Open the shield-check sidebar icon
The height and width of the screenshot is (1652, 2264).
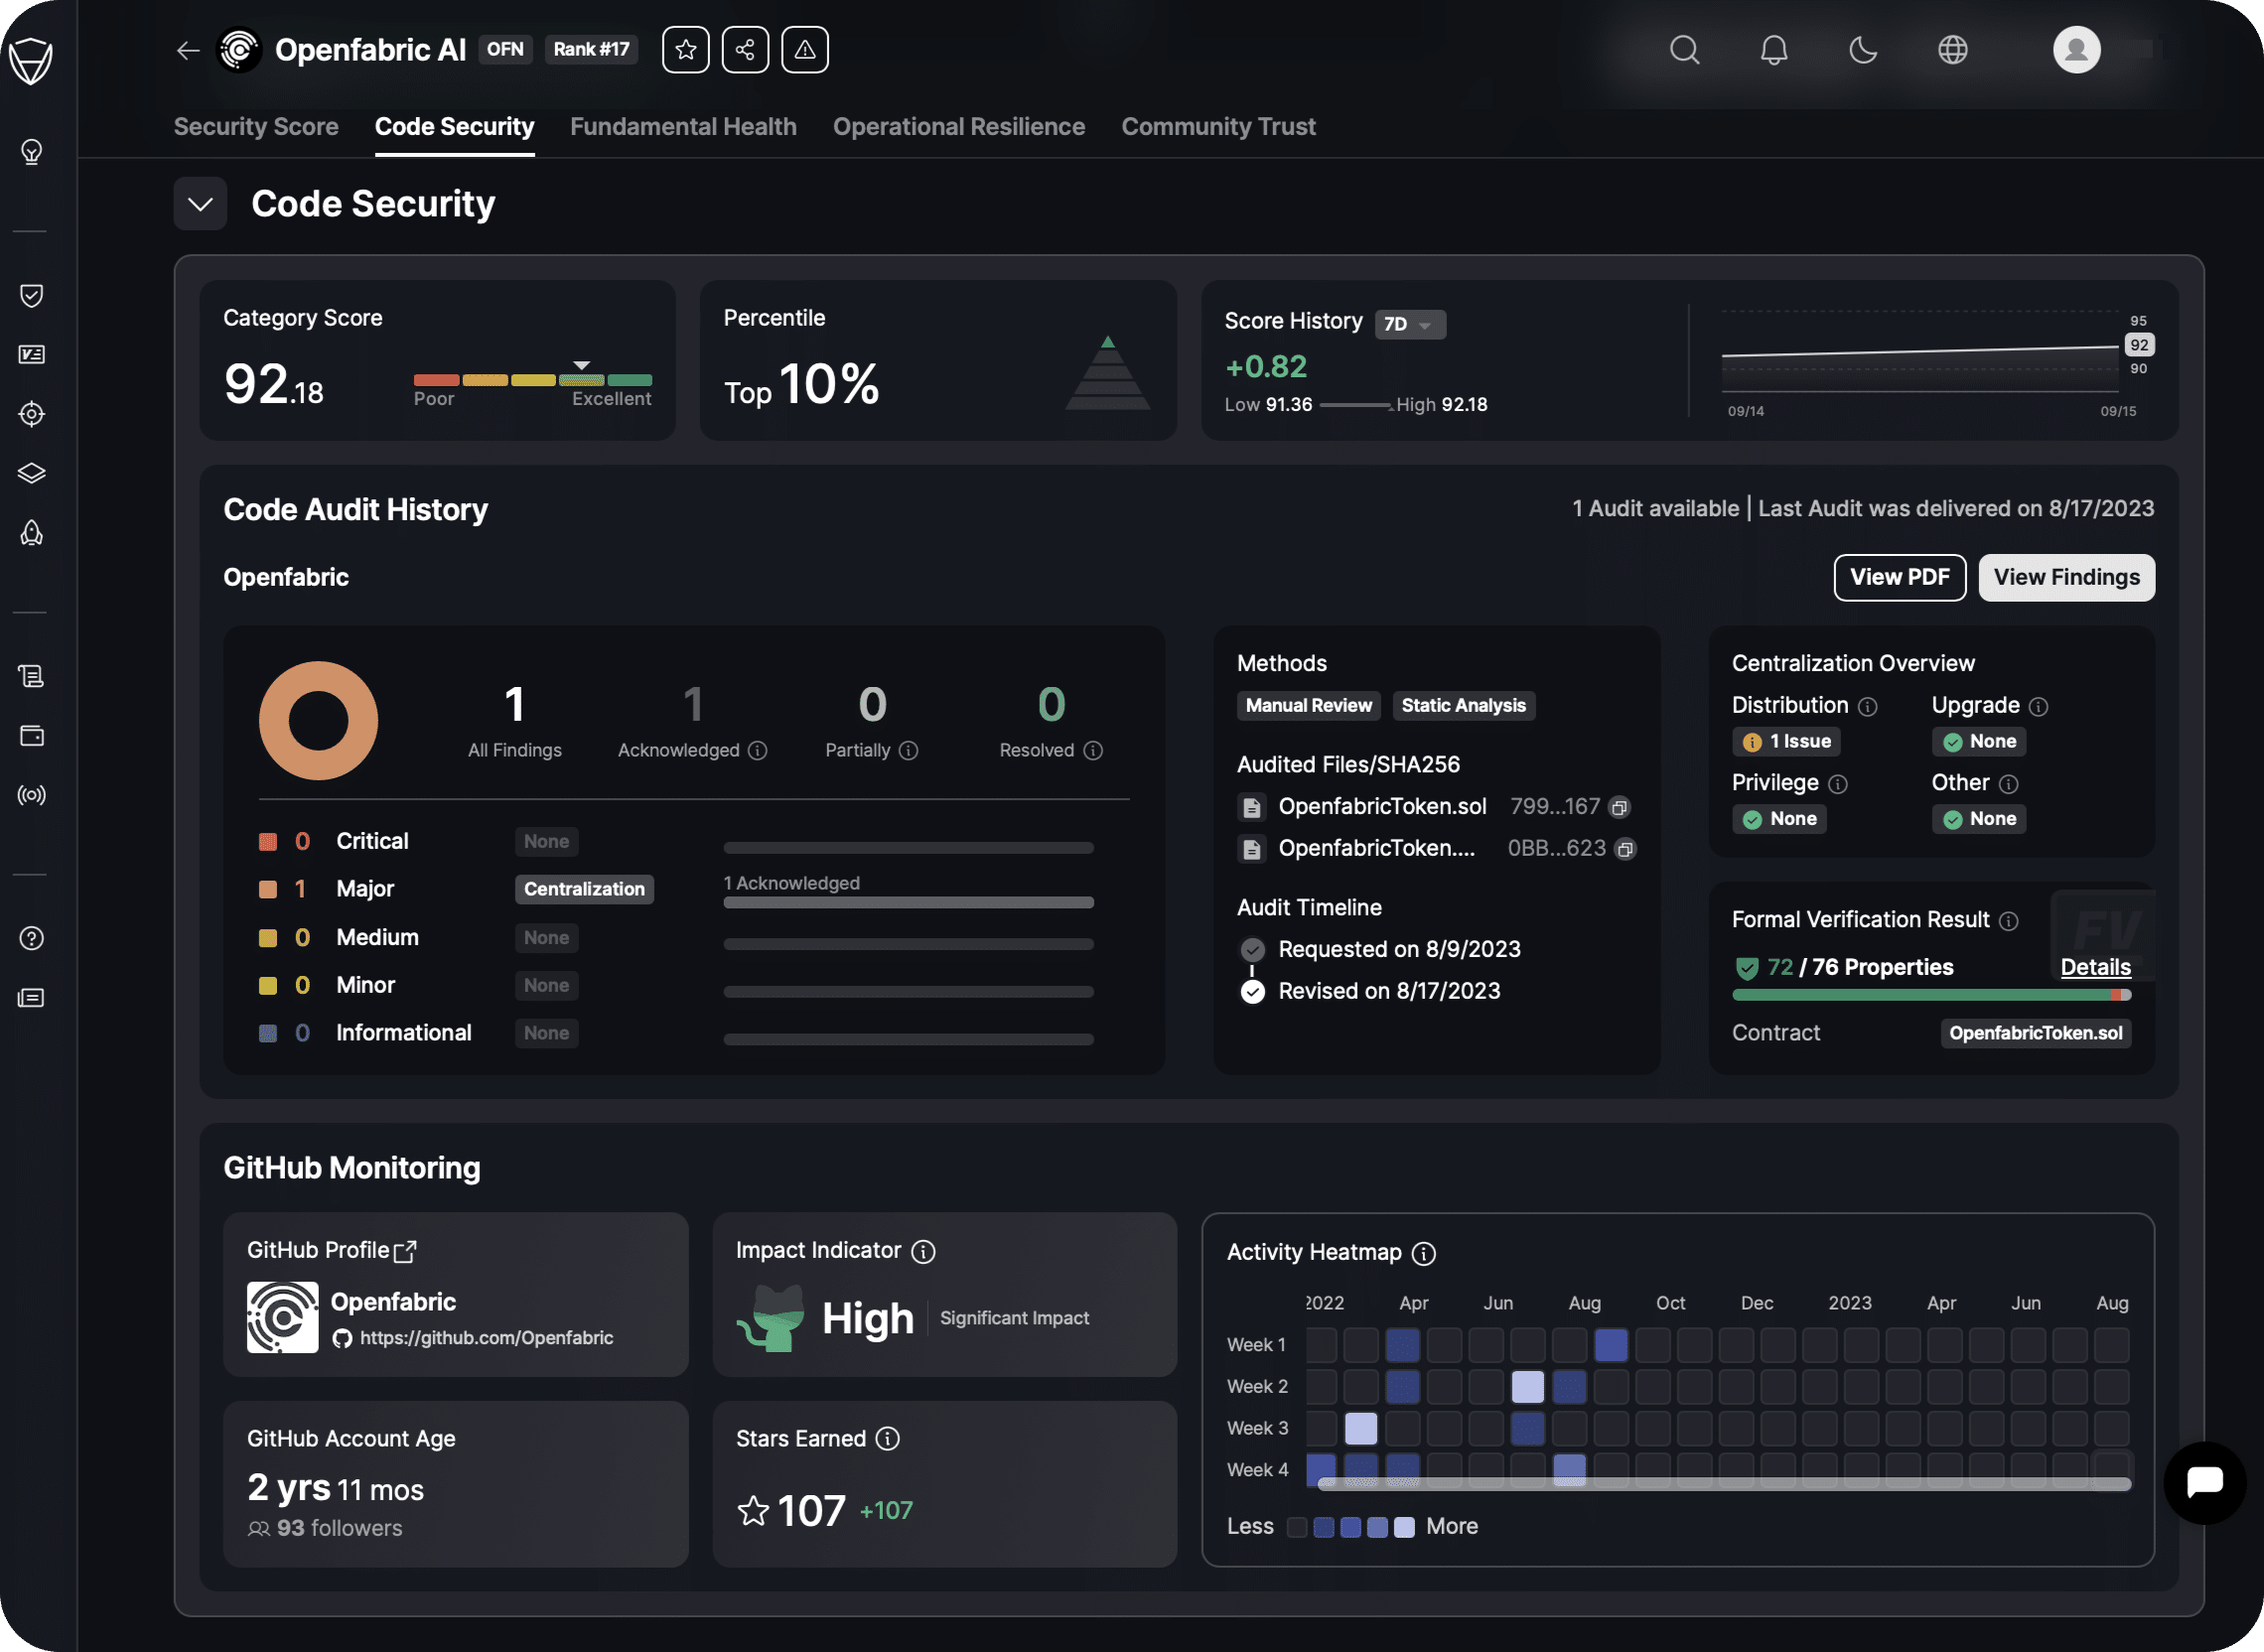(x=32, y=295)
